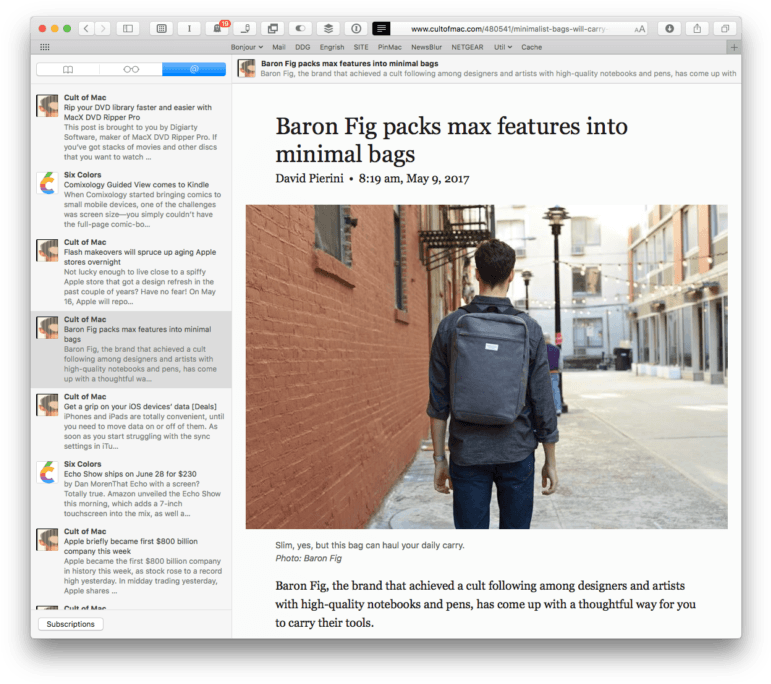
Task: Open iOS devices' data Deals item
Action: point(131,421)
